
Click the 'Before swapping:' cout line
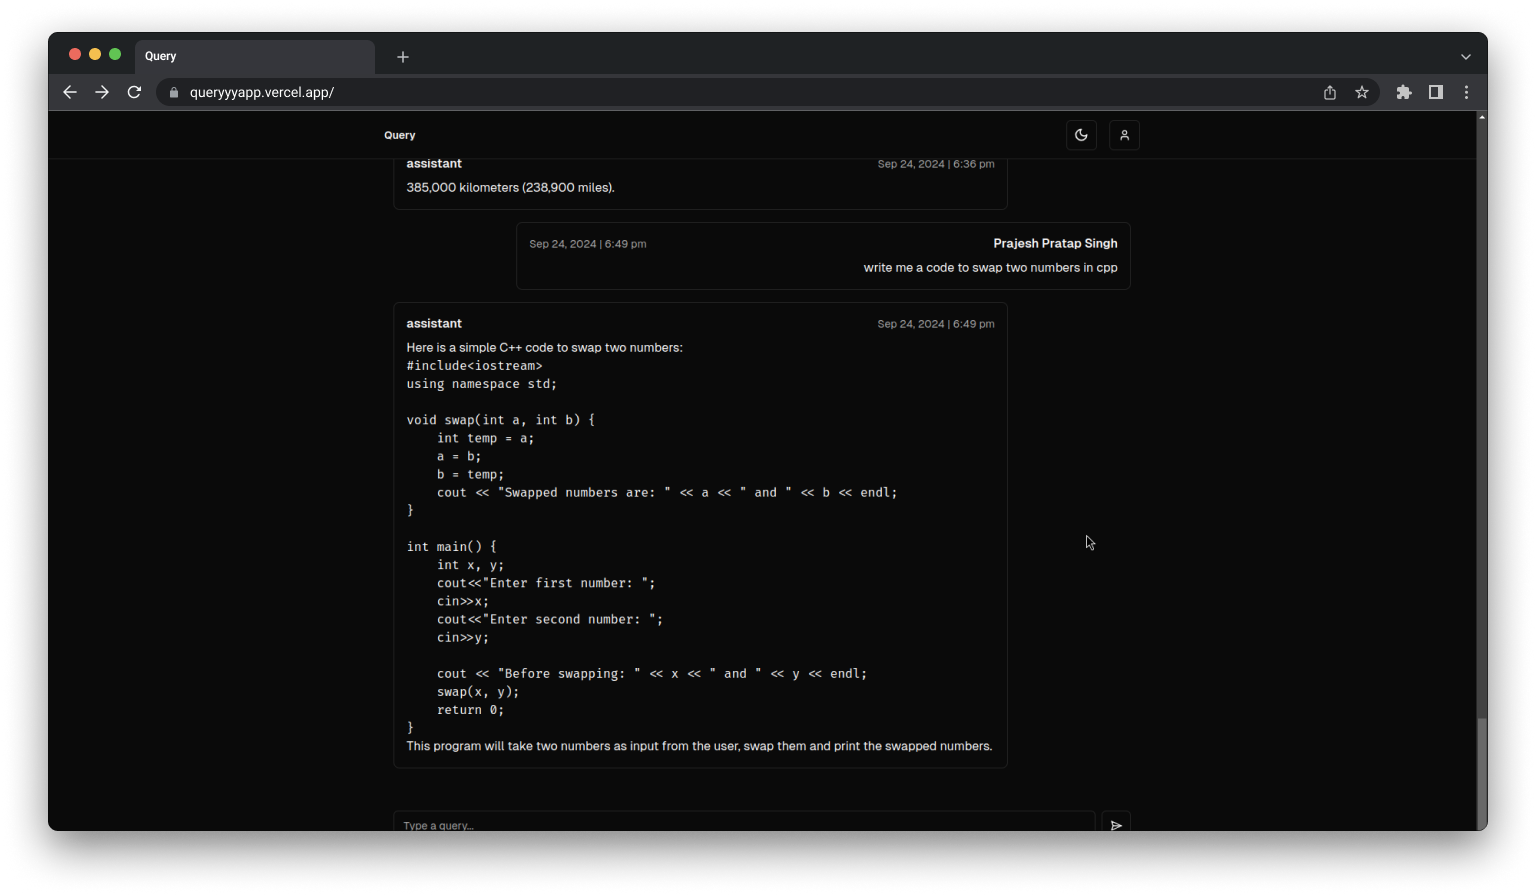click(652, 674)
